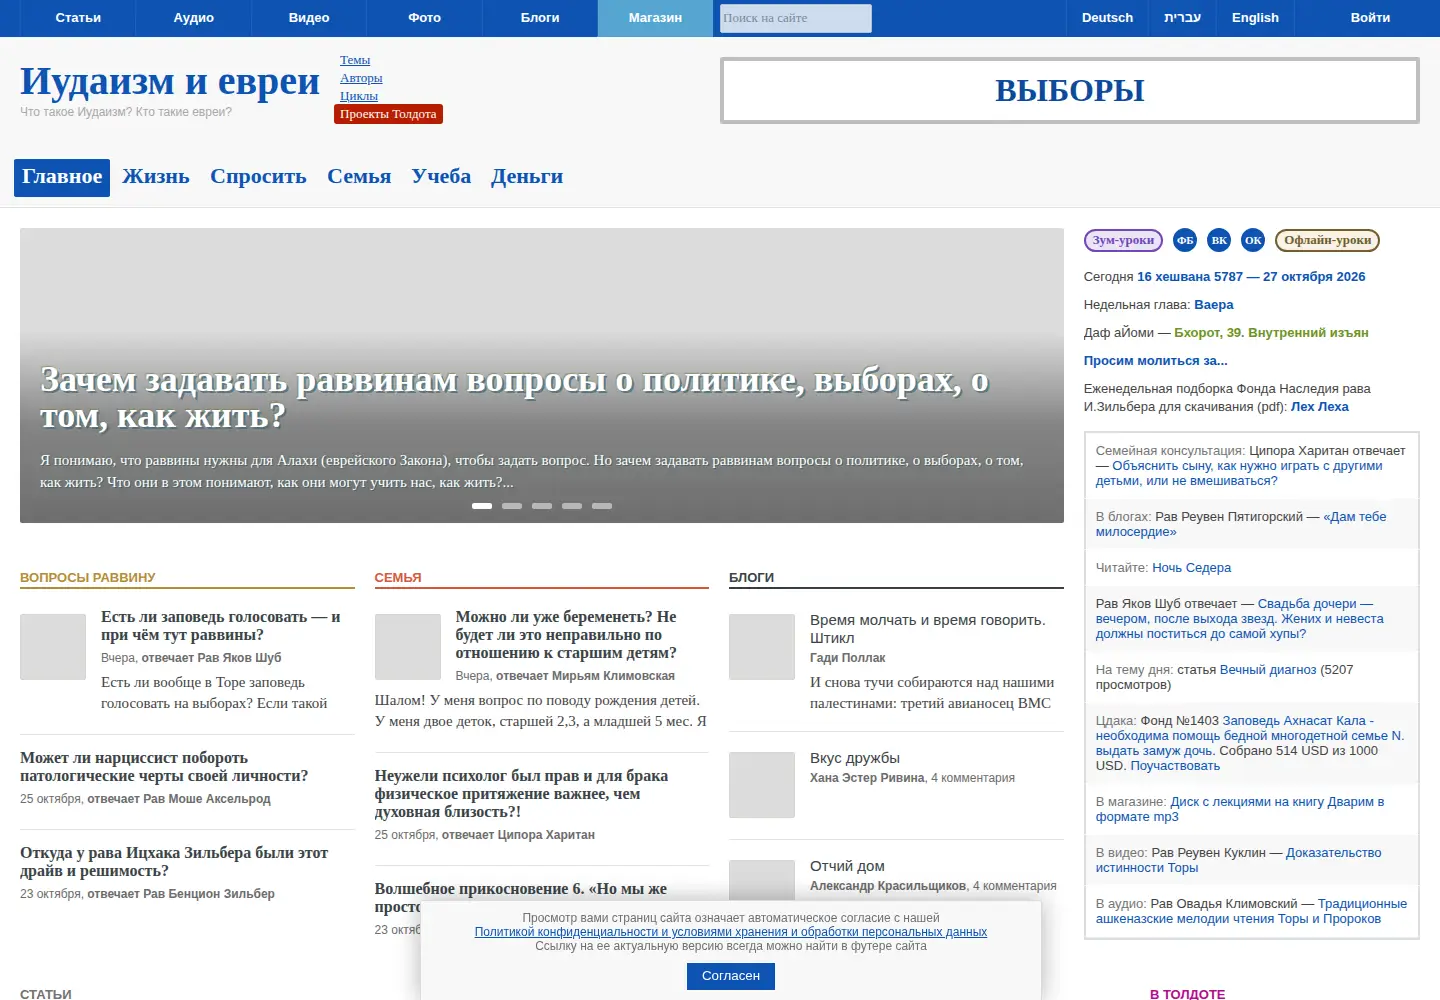The width and height of the screenshot is (1440, 1000).
Task: Open the ВК social icon
Action: coord(1219,240)
